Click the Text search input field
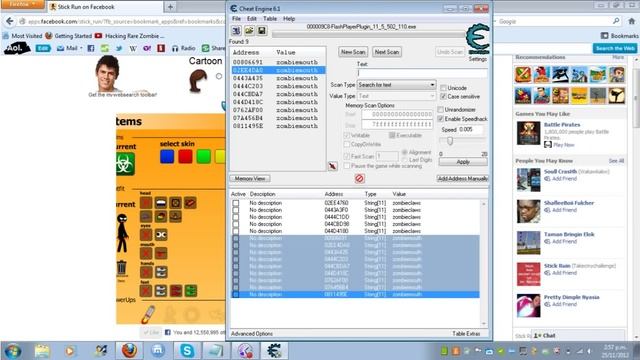640x360 pixels. (x=422, y=73)
